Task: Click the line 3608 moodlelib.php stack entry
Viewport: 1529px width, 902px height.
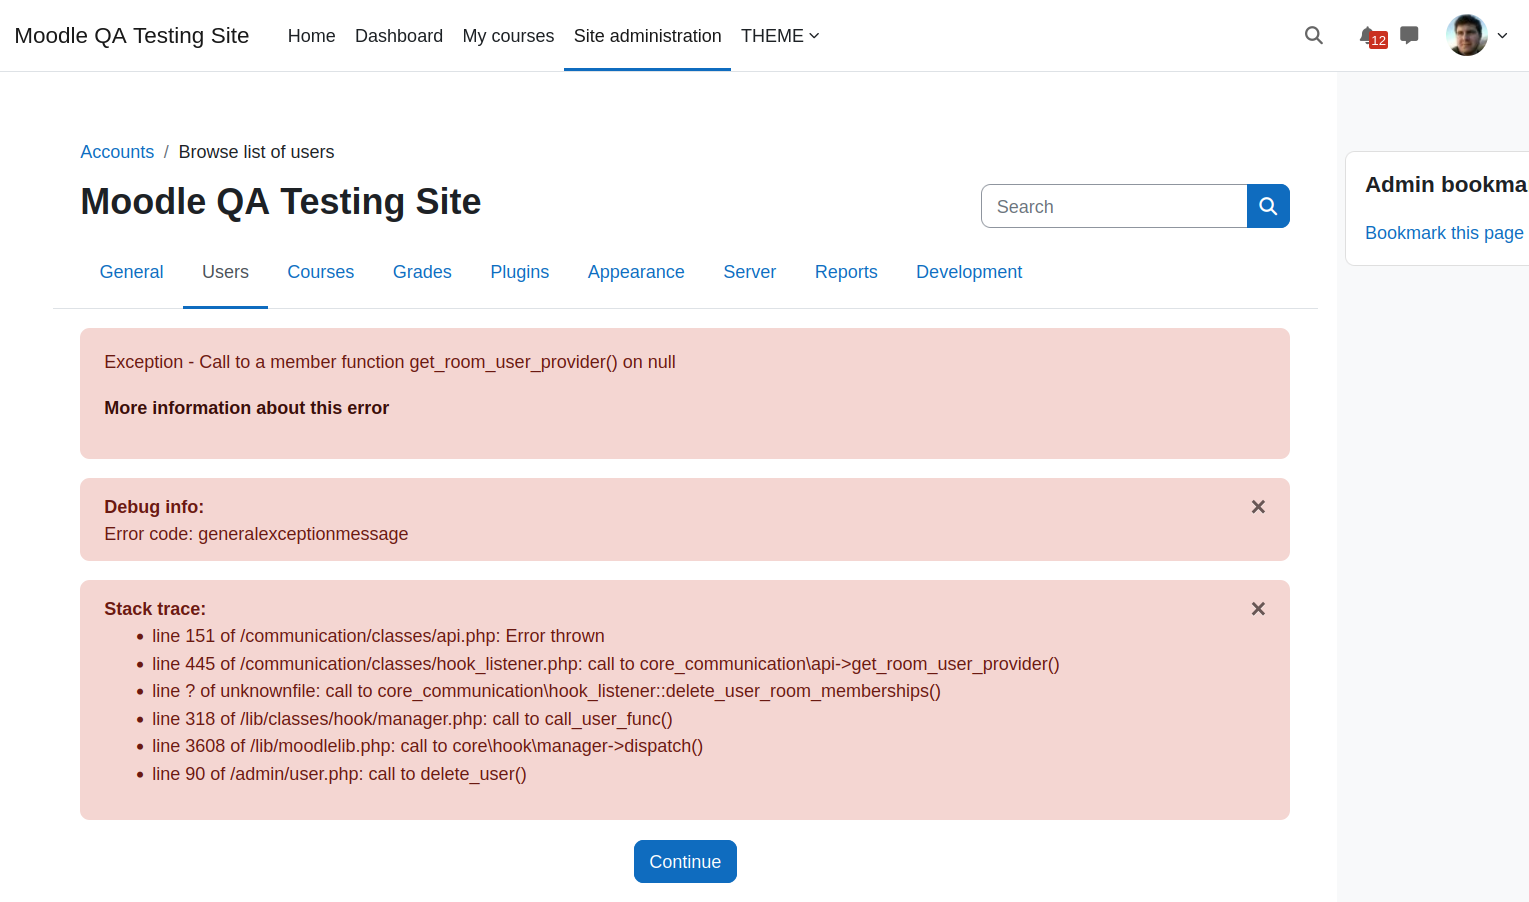Action: click(x=427, y=746)
